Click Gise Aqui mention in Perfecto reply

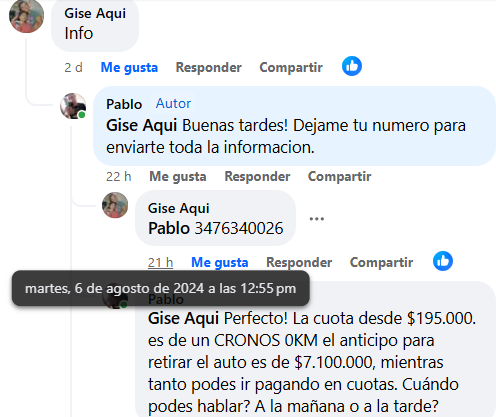(x=183, y=318)
